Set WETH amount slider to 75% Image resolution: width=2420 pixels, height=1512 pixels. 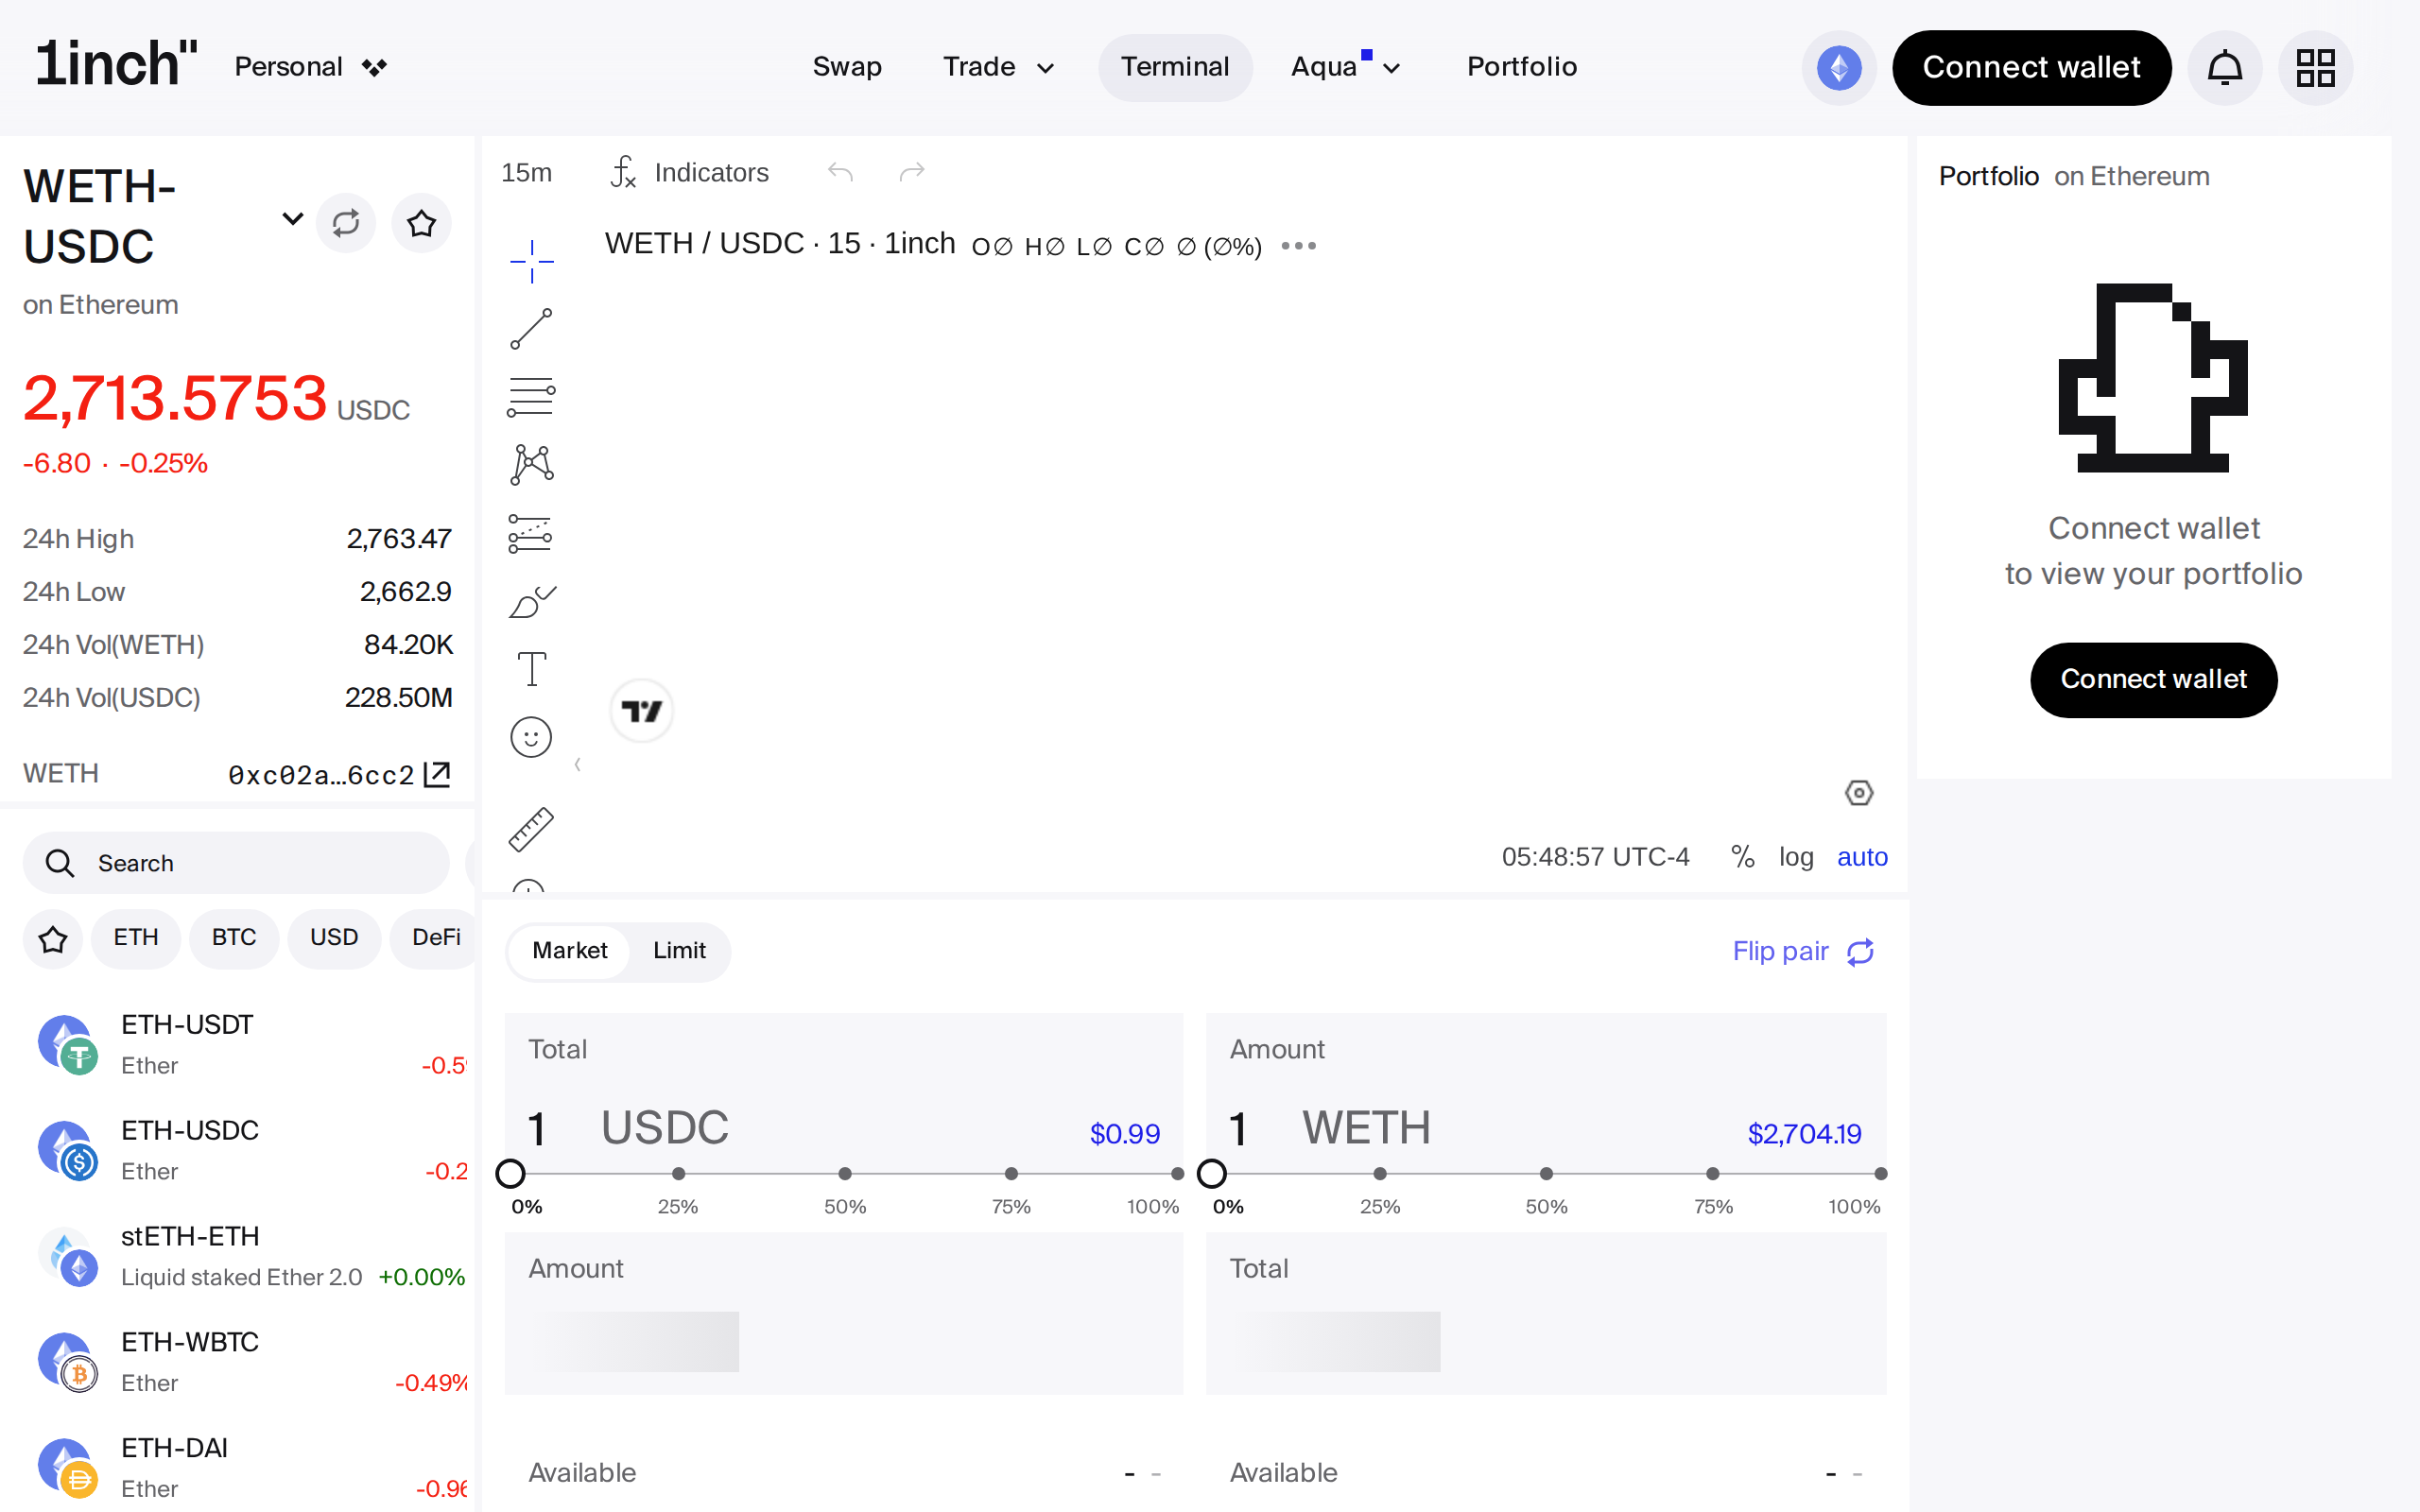coord(1713,1174)
